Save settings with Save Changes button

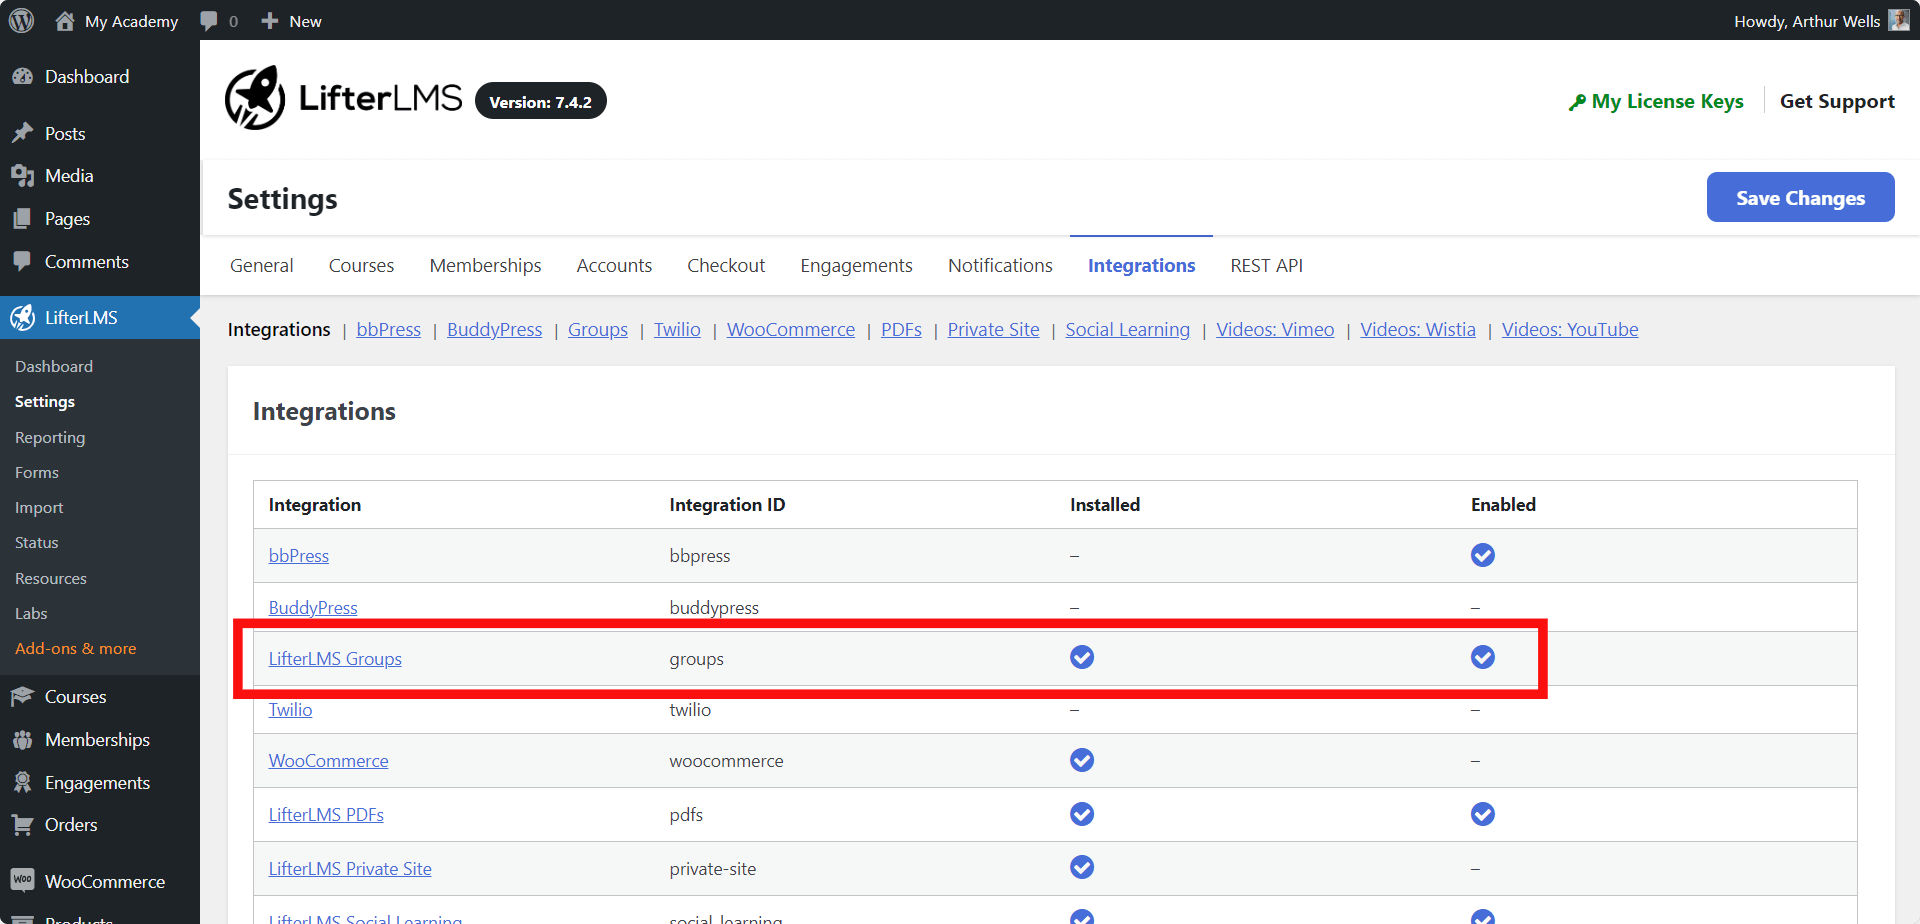click(x=1800, y=197)
